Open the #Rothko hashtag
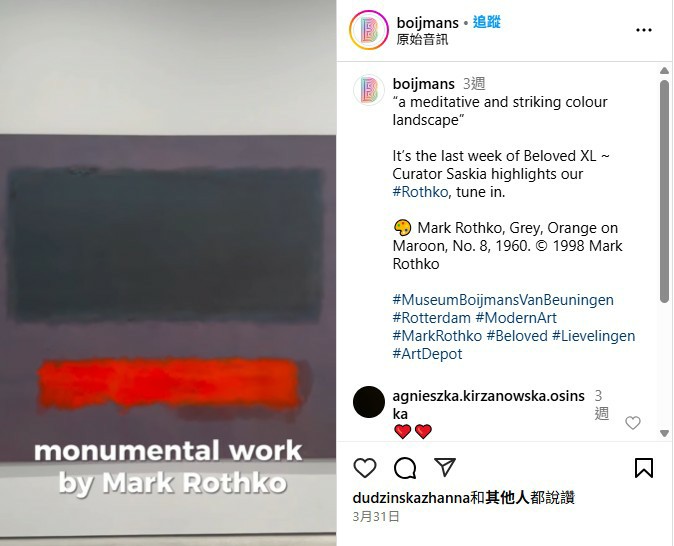This screenshot has height=546, width=674. coord(420,192)
